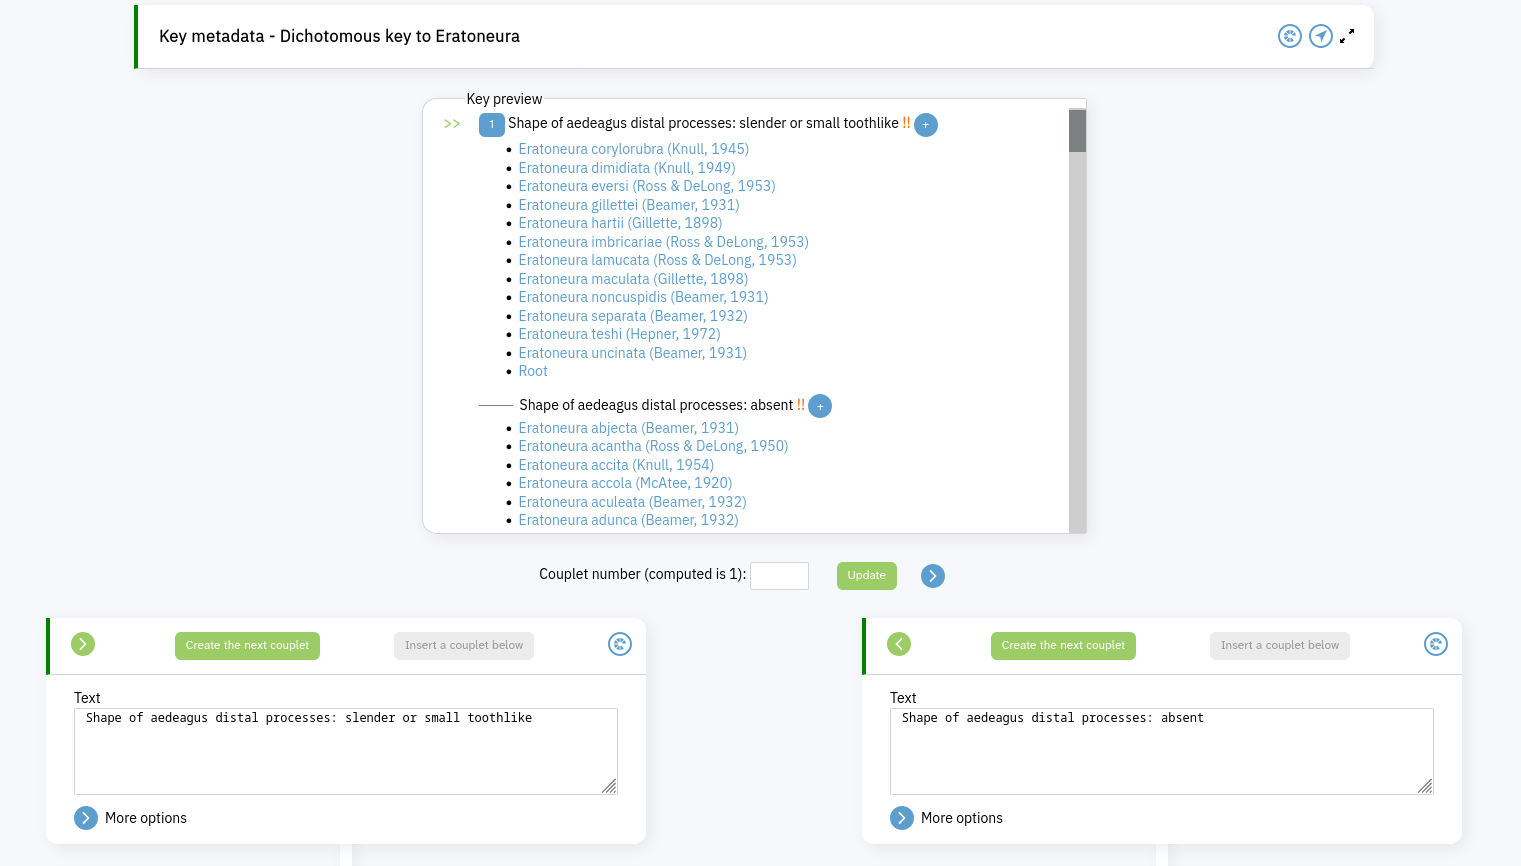Toggle fullscreen with the expand arrows icon
Image resolution: width=1521 pixels, height=866 pixels.
1347,36
